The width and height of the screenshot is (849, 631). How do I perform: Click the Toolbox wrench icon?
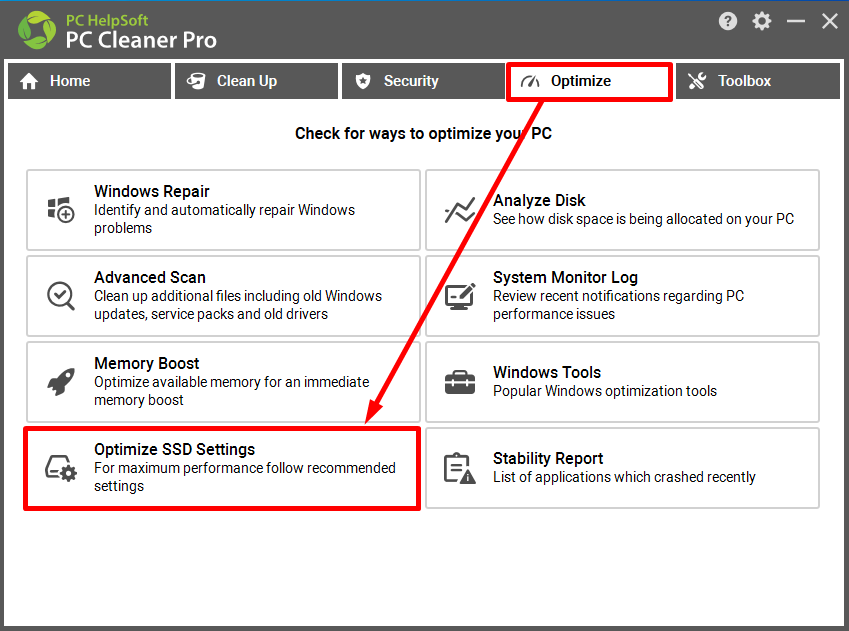697,81
